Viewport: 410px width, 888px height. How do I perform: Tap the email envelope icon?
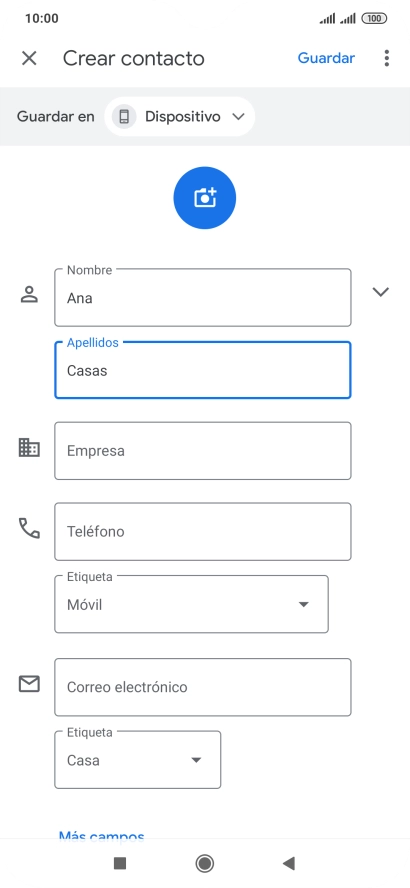[29, 684]
